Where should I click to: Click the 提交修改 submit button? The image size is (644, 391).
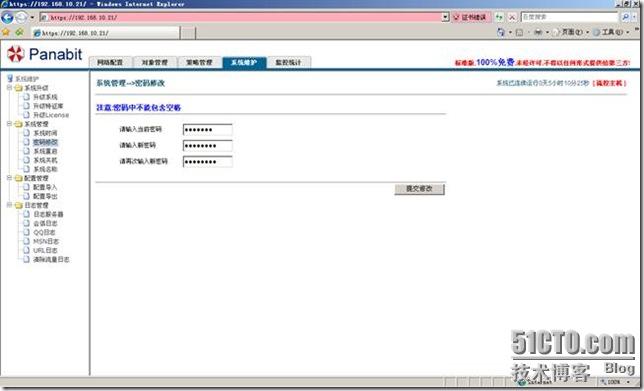point(419,189)
